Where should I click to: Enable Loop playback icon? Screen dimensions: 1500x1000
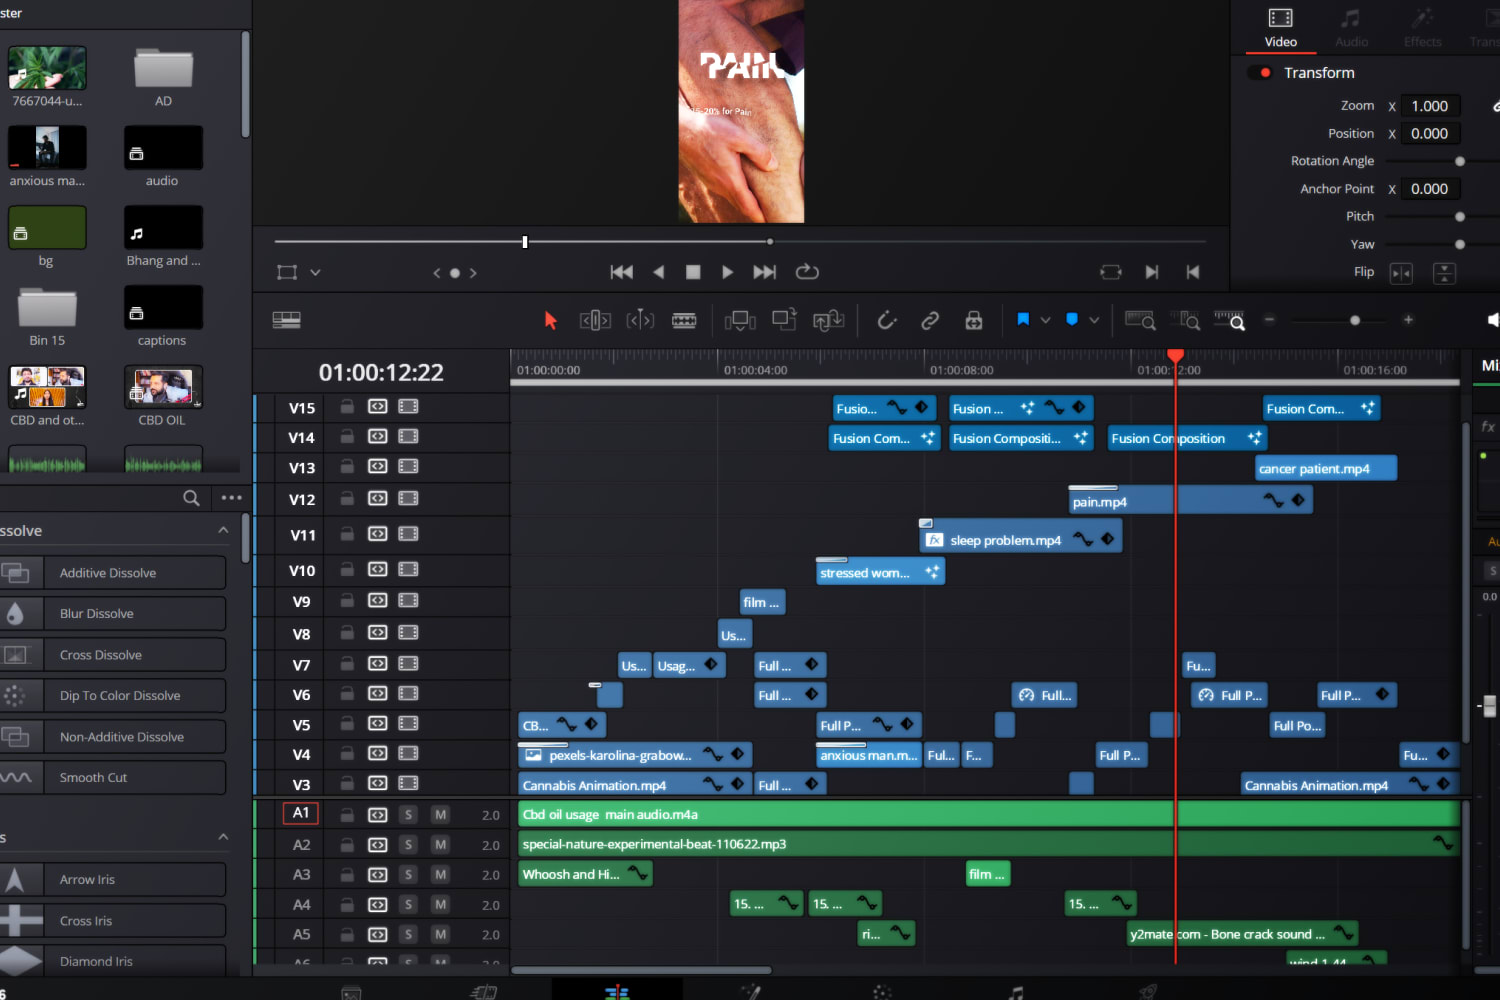point(807,272)
